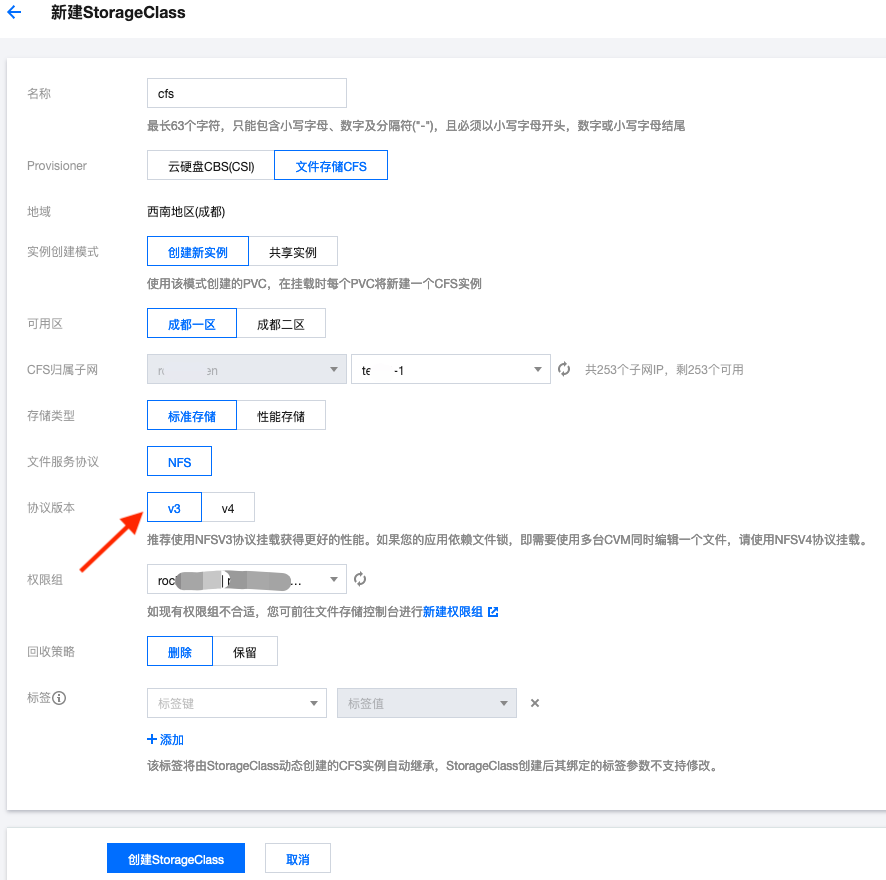Remove the tag row with the × icon
This screenshot has width=886, height=880.
point(534,702)
